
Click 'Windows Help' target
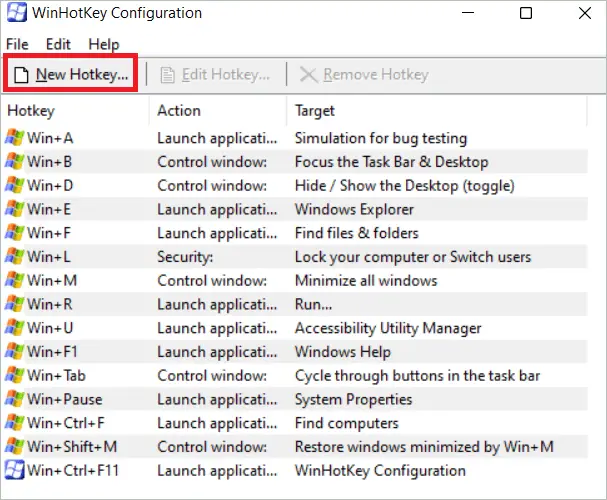[x=343, y=352]
